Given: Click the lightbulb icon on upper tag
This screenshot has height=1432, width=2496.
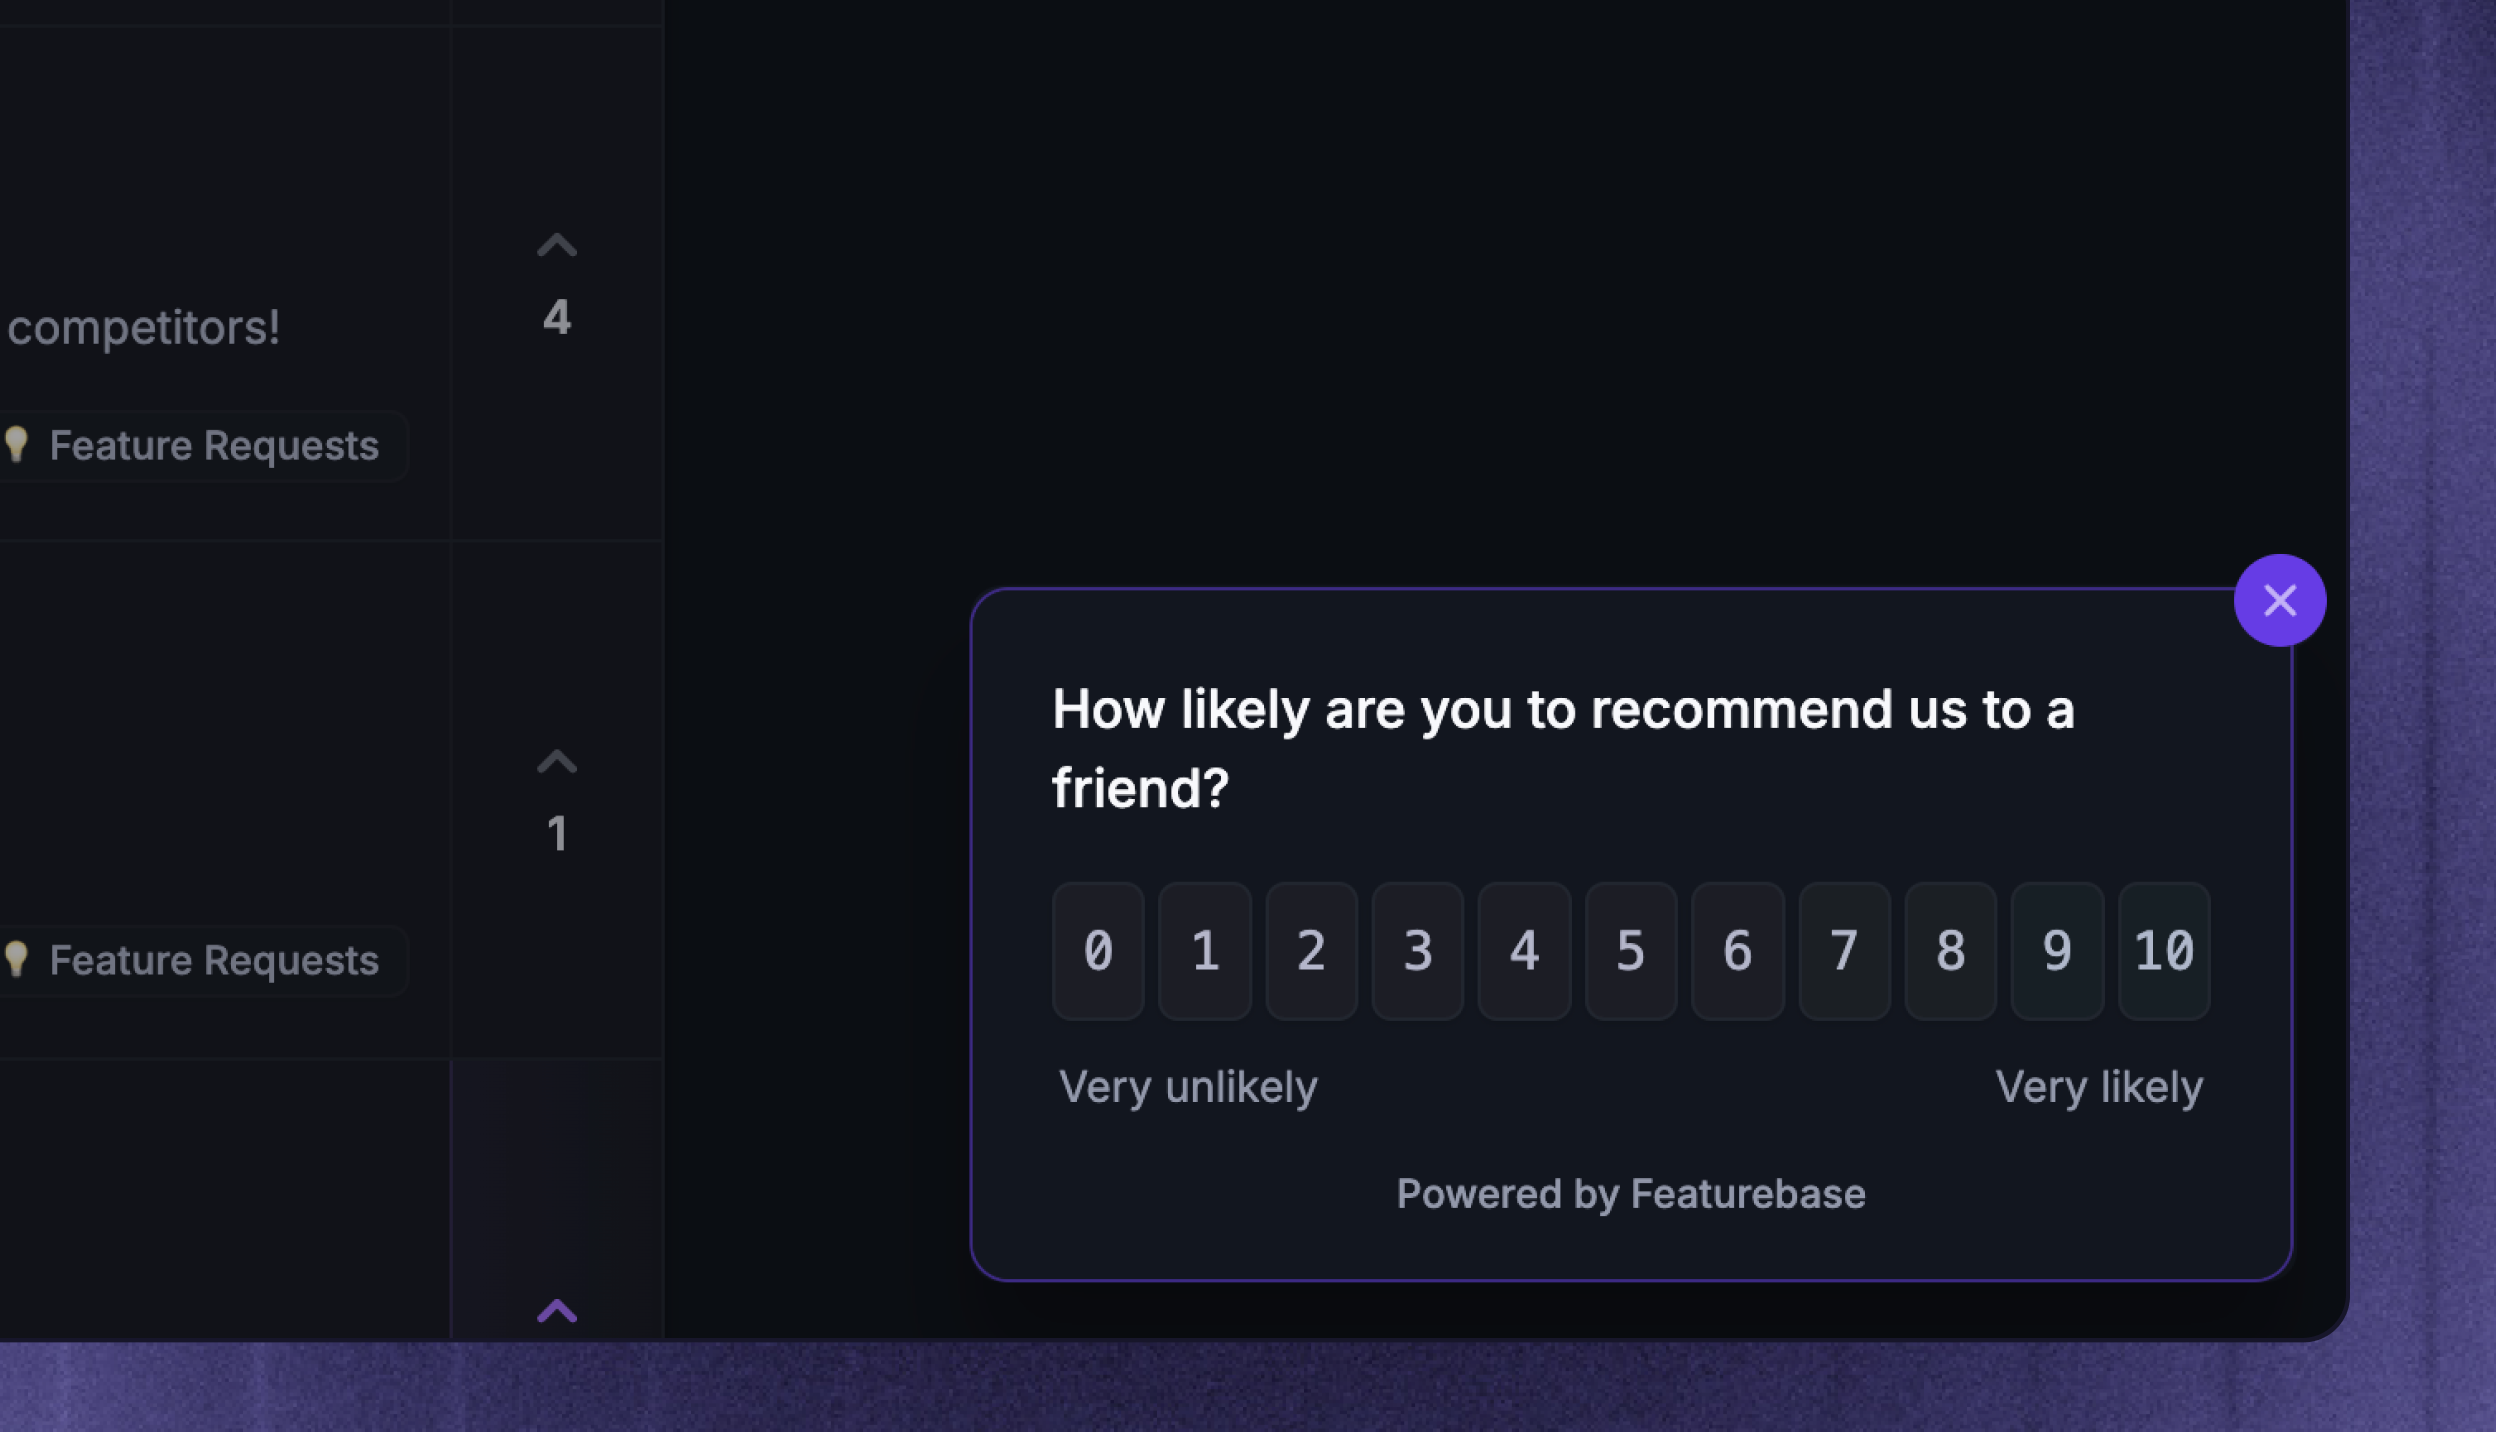Looking at the screenshot, I should coord(15,444).
